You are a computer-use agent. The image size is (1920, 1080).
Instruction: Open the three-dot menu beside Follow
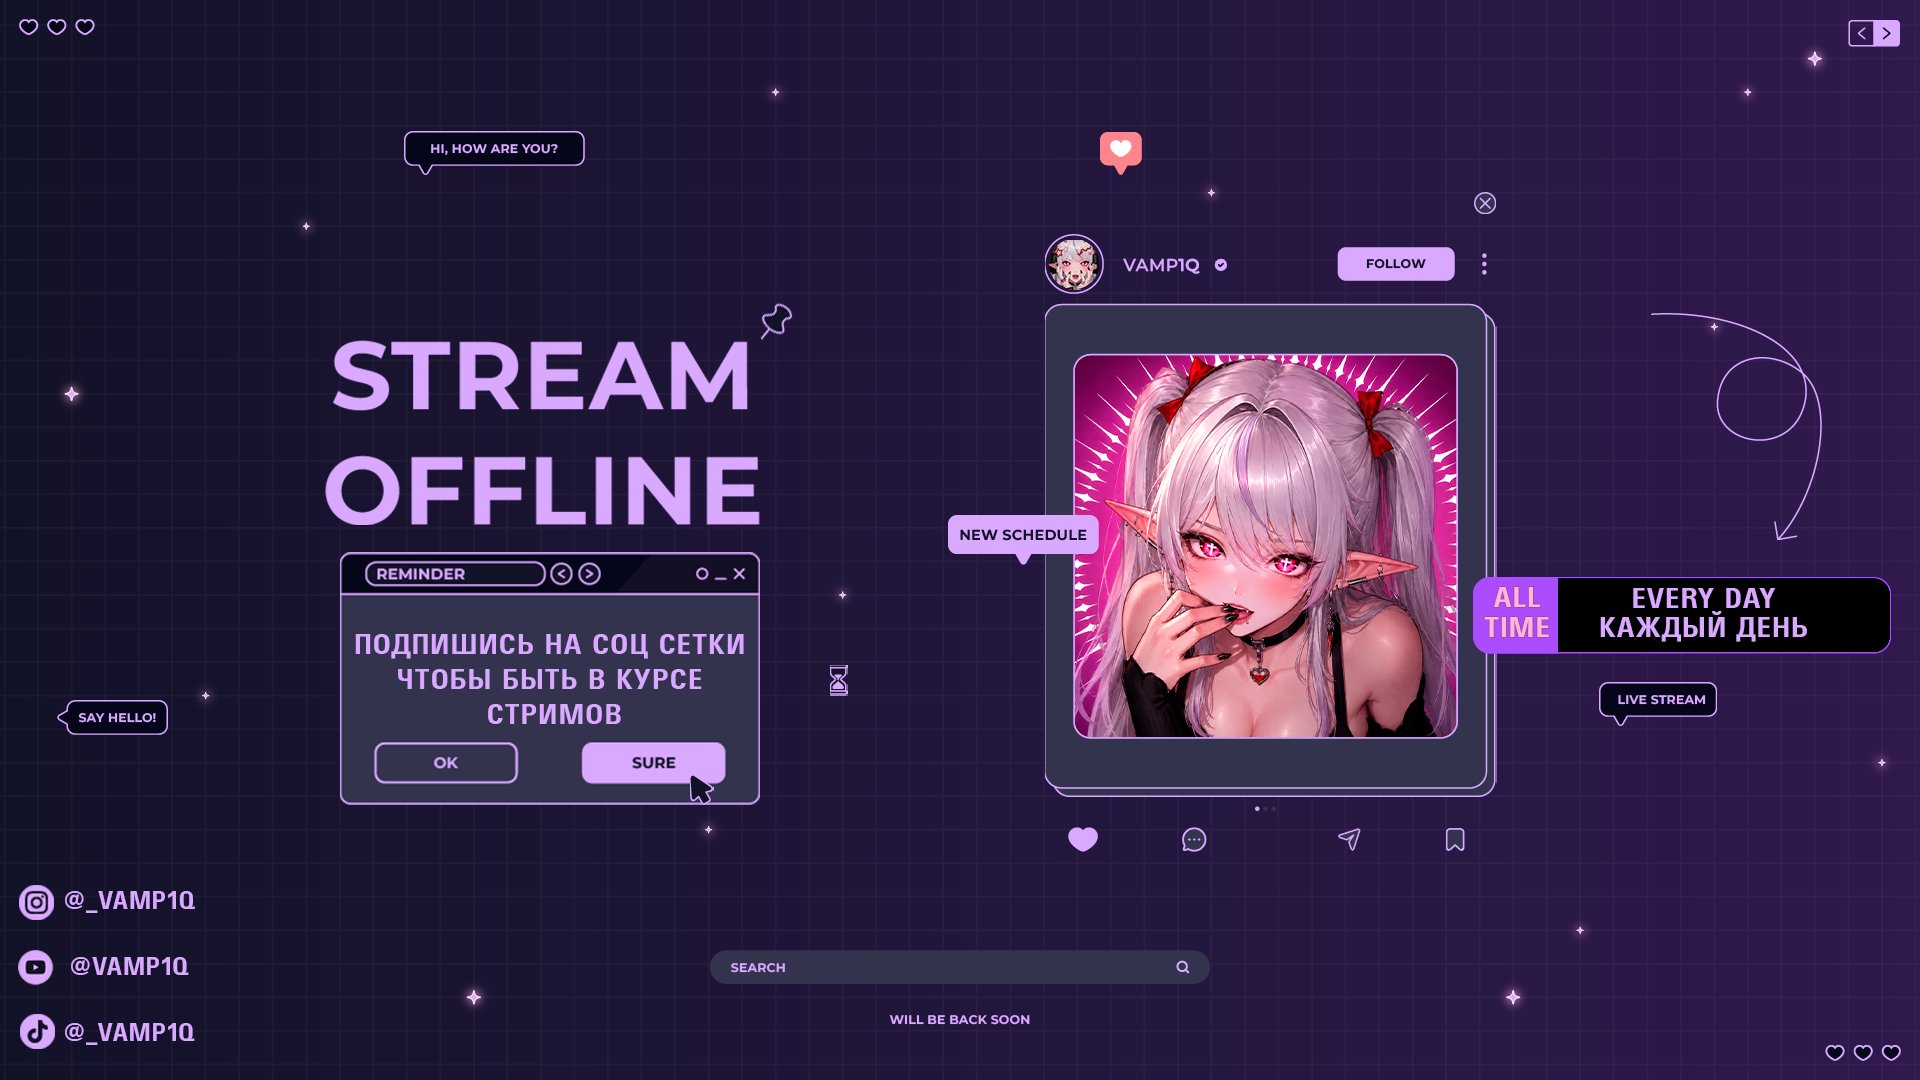[x=1484, y=264]
